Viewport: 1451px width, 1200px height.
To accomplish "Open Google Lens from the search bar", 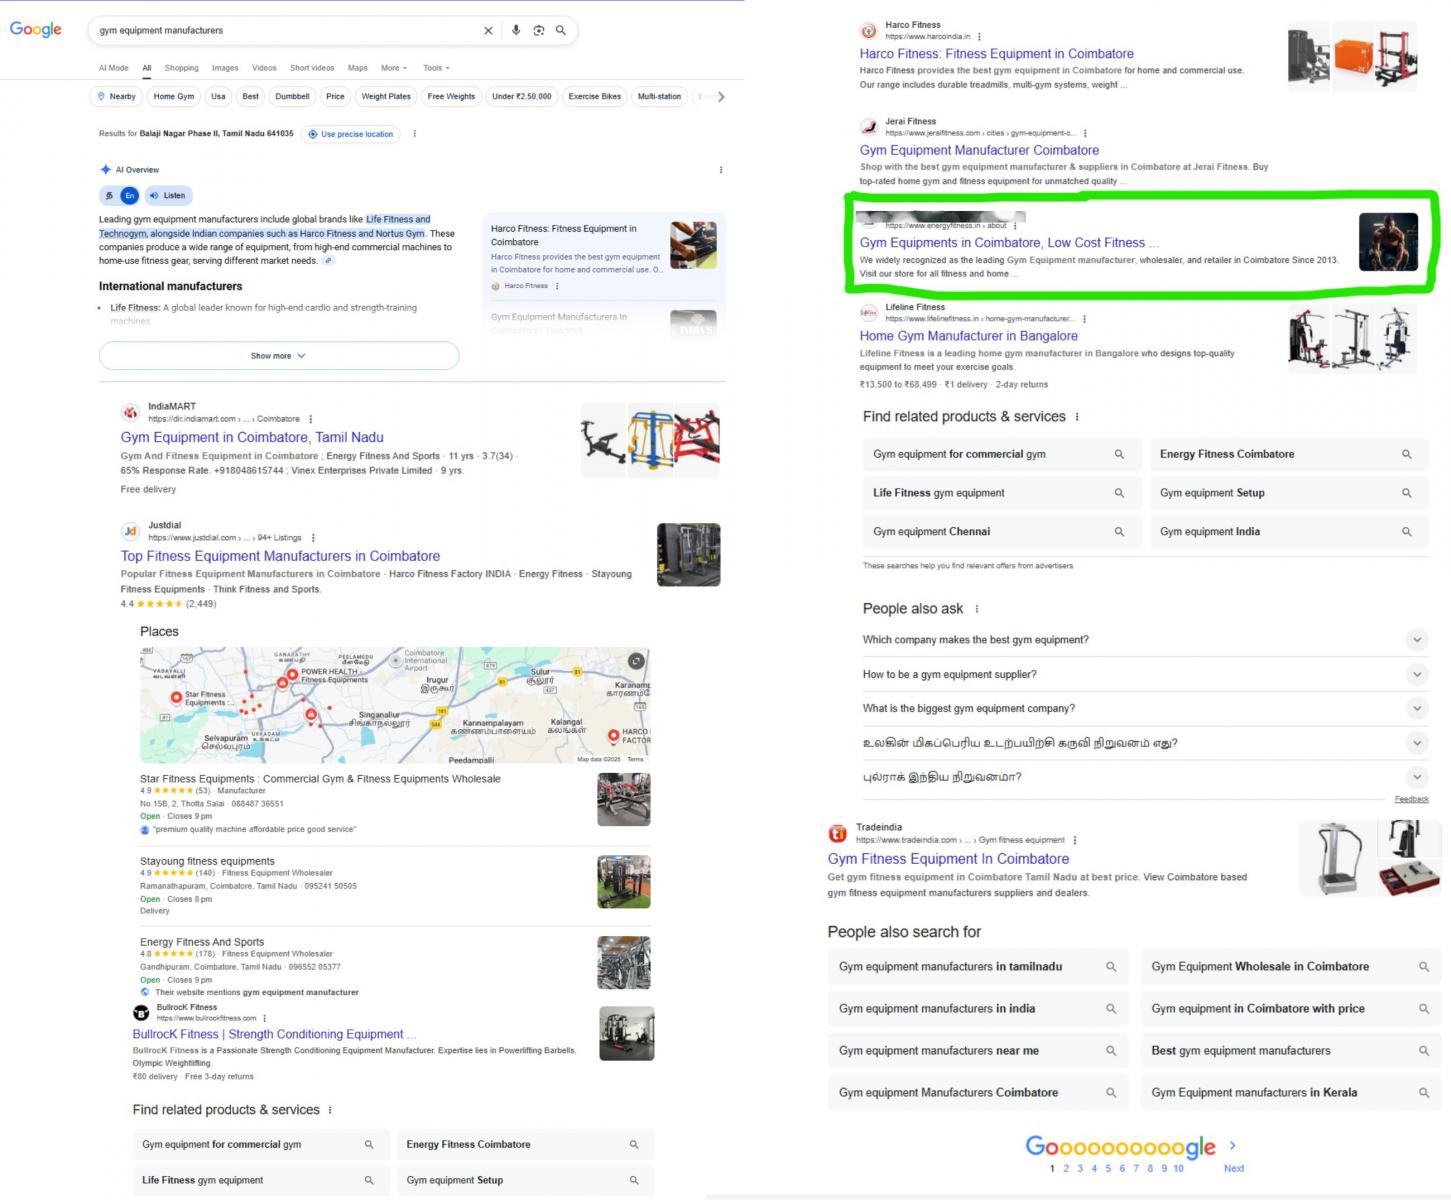I will click(538, 30).
